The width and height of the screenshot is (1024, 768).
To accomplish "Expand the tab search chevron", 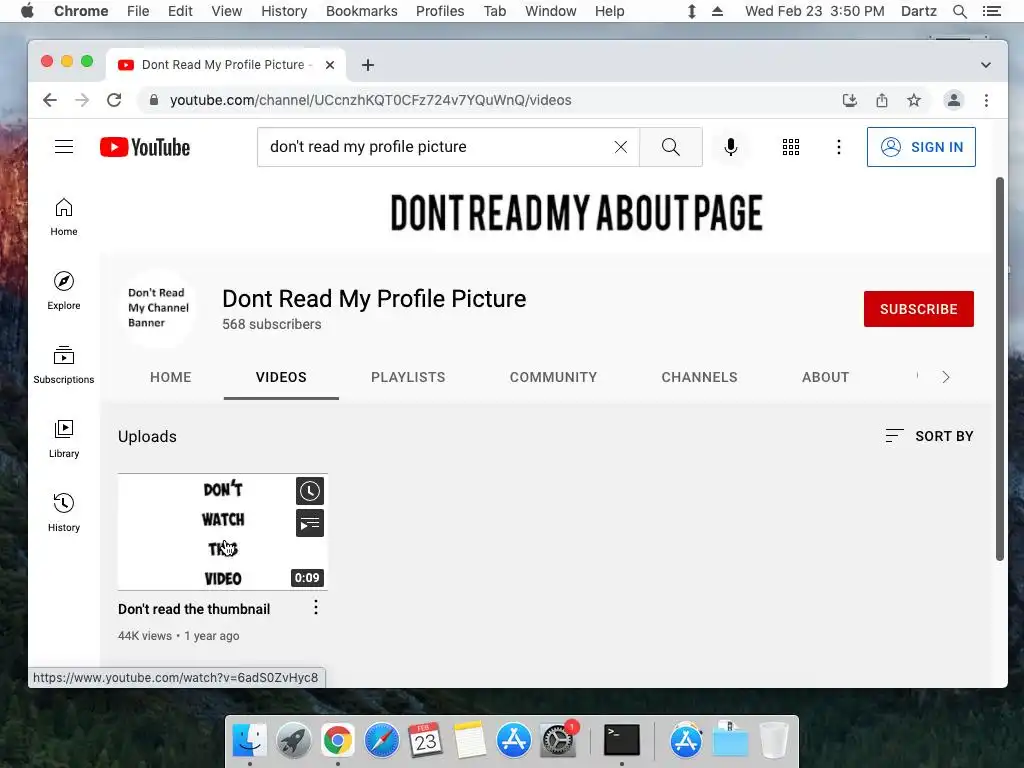I will click(x=985, y=65).
